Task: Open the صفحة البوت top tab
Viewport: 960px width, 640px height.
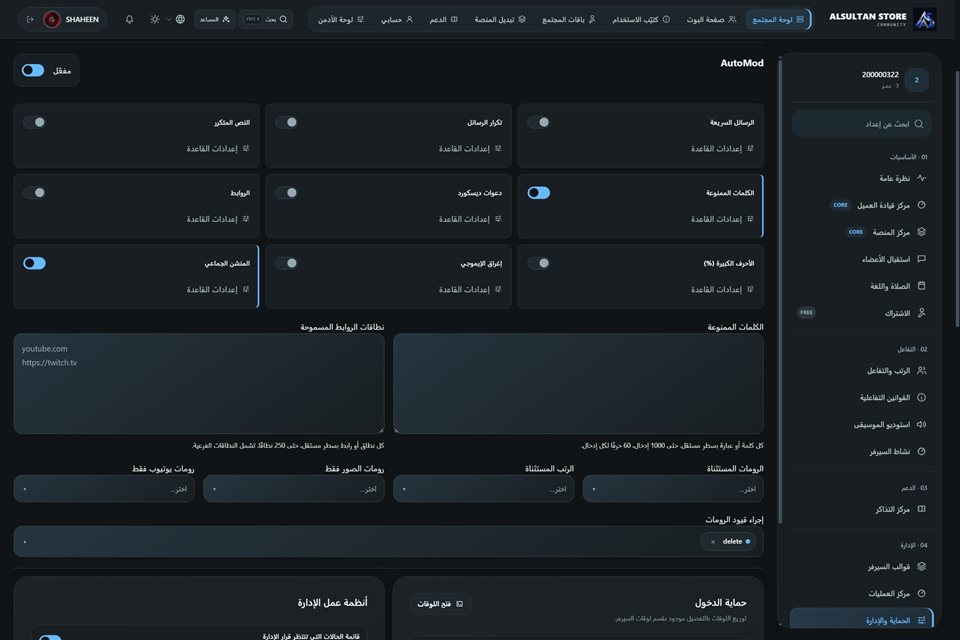Action: [x=711, y=20]
